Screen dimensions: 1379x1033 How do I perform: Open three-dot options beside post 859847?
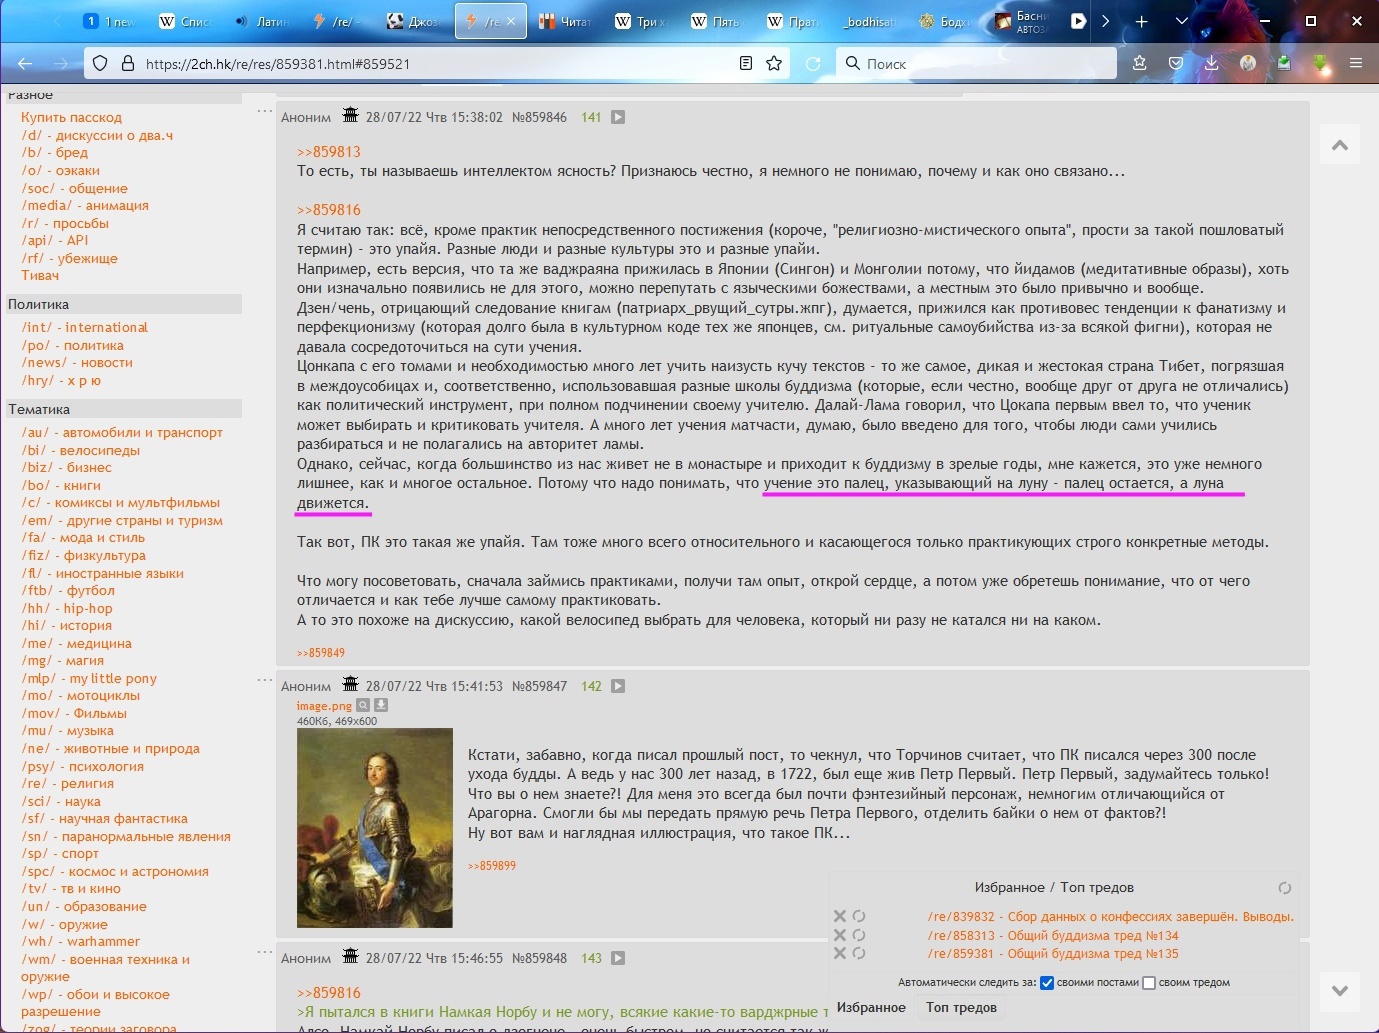[x=264, y=680]
